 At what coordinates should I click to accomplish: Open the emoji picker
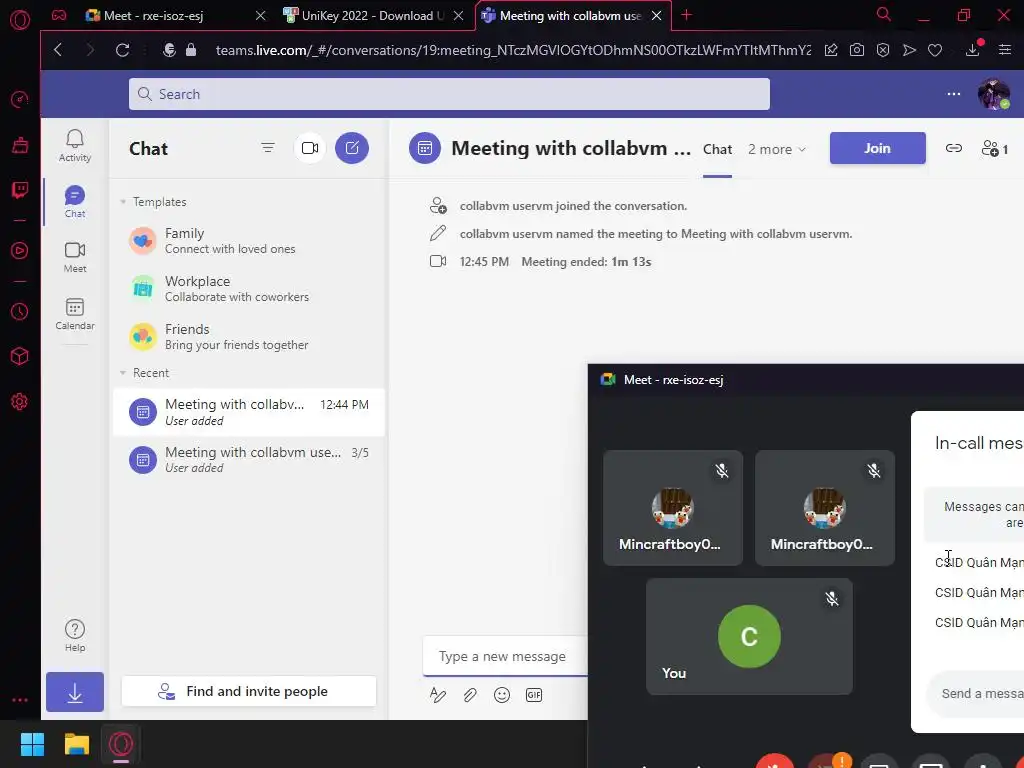coord(502,695)
